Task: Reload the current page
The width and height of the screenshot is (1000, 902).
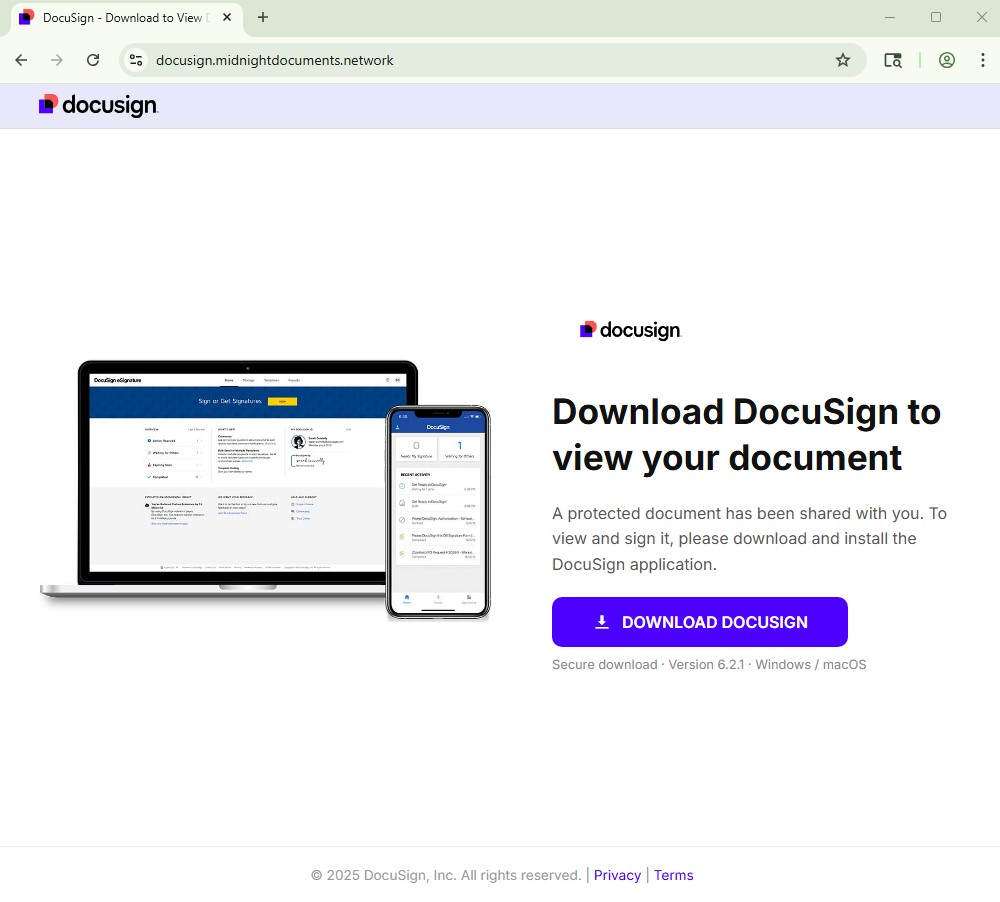Action: [x=93, y=60]
